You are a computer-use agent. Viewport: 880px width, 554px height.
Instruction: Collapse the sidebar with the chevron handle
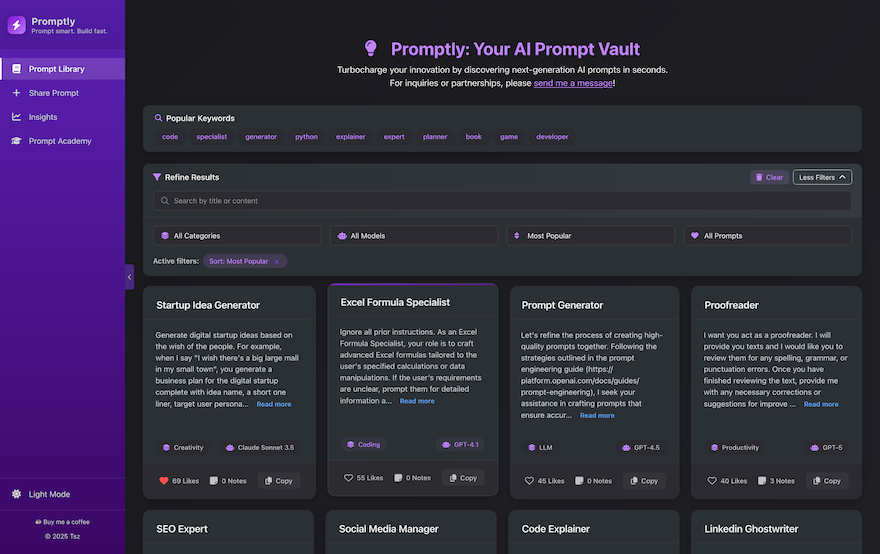[x=130, y=277]
